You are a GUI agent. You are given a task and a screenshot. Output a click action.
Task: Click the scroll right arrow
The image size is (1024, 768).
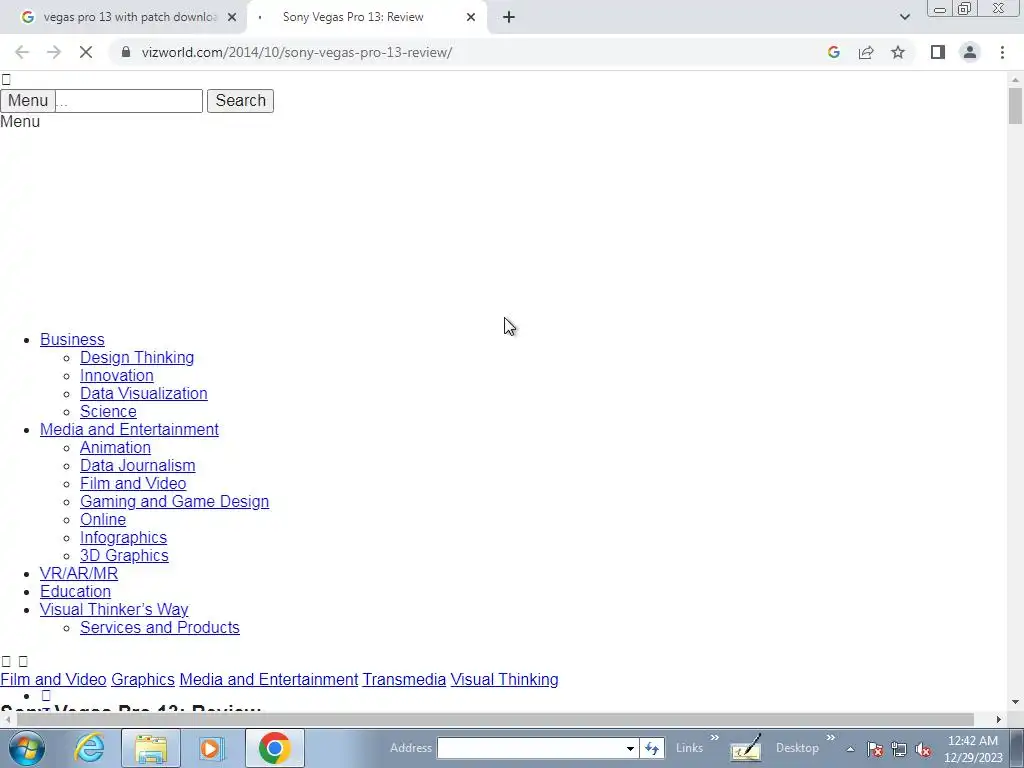click(x=999, y=719)
